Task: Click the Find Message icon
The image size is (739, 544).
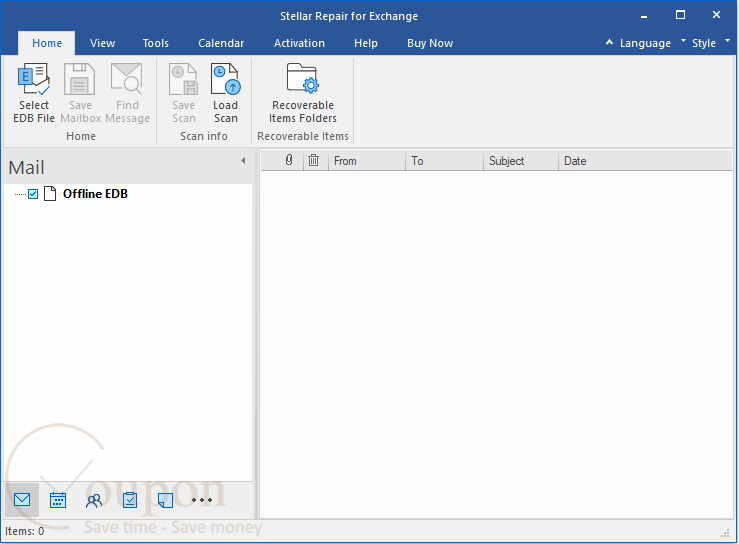Action: [127, 79]
